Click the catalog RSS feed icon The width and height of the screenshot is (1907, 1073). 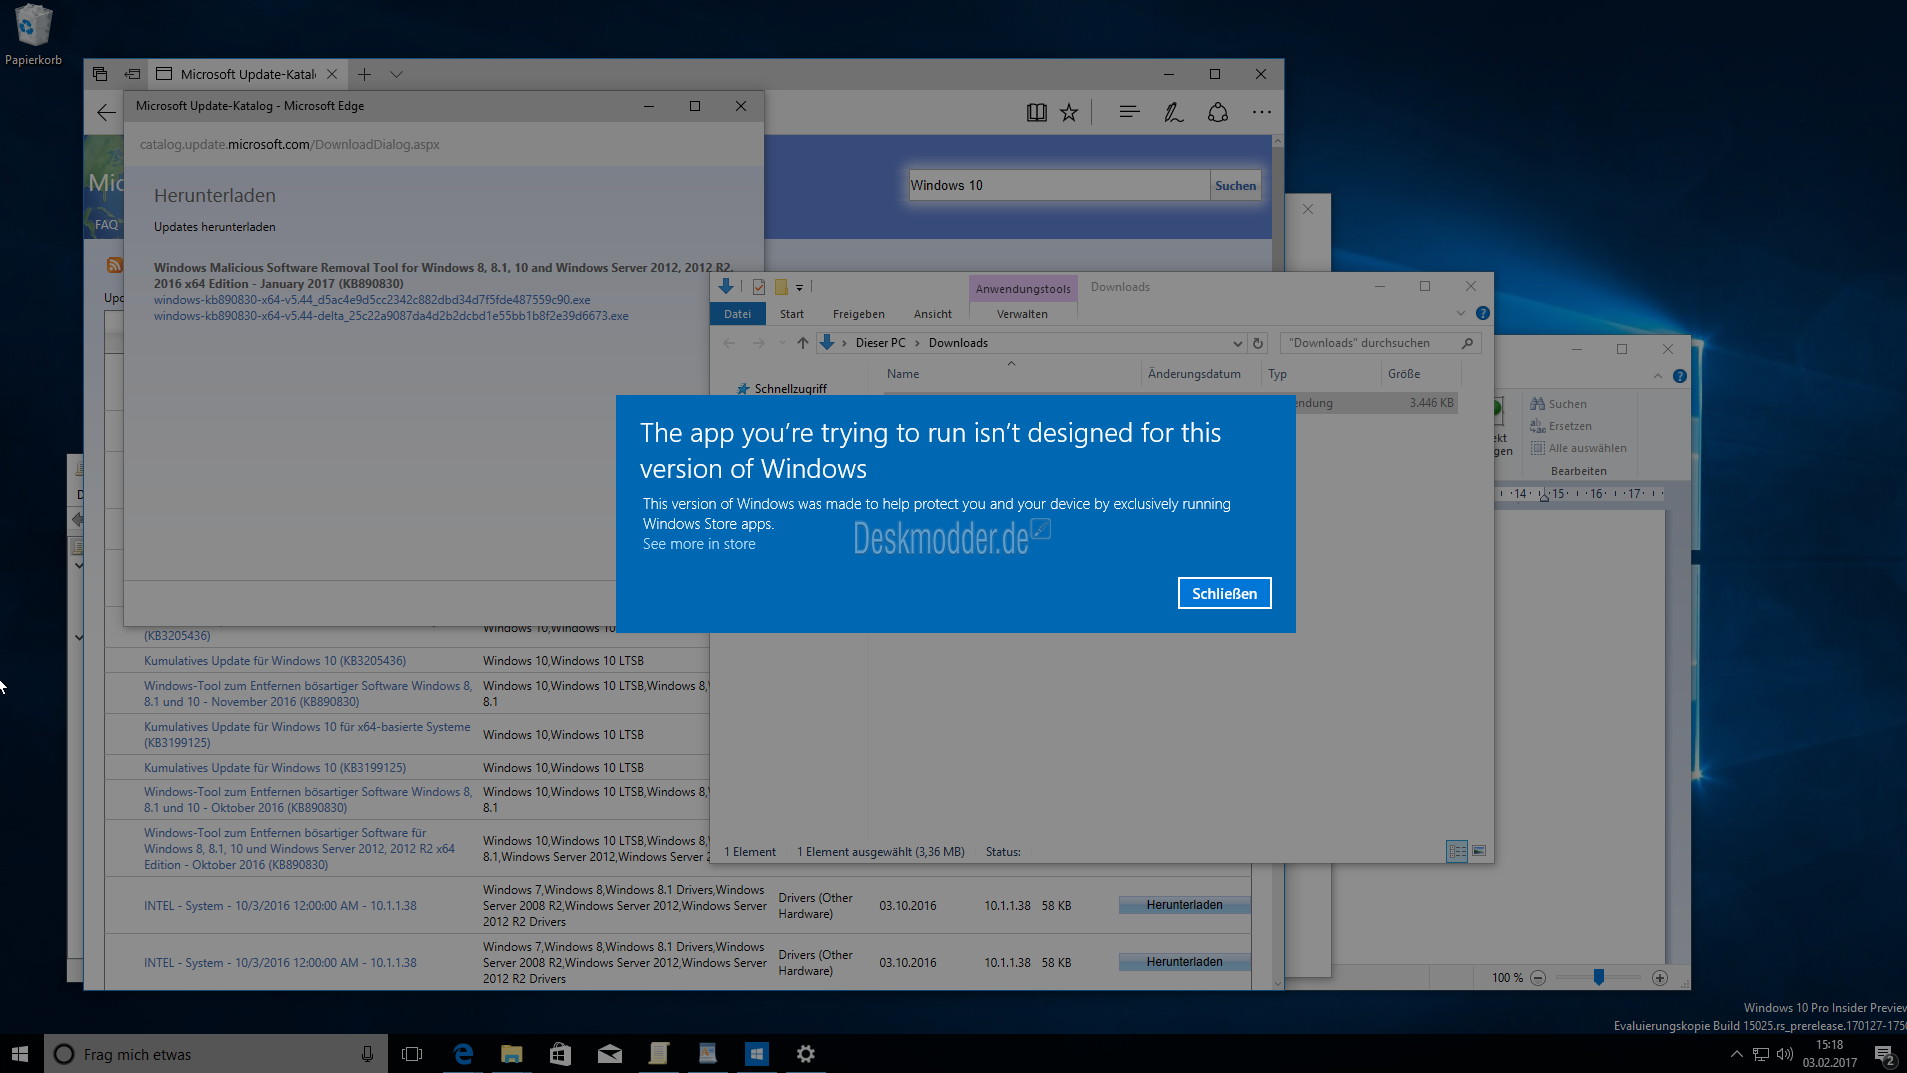coord(114,265)
